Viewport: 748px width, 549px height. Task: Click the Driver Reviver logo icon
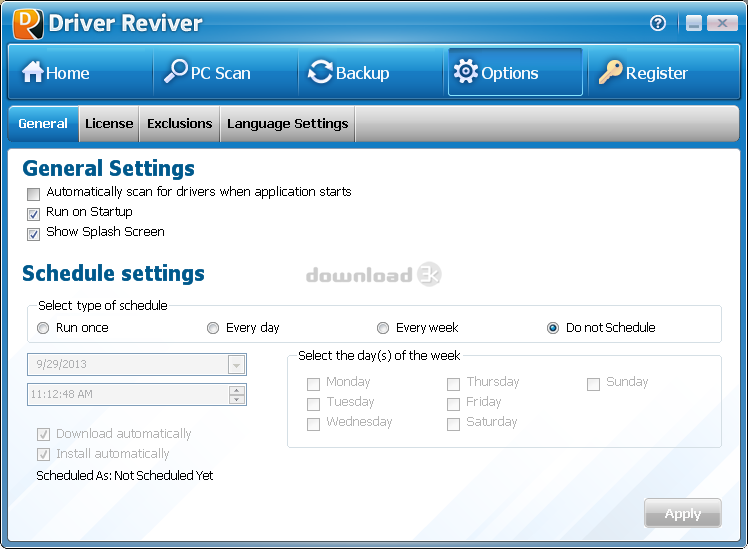[28, 23]
